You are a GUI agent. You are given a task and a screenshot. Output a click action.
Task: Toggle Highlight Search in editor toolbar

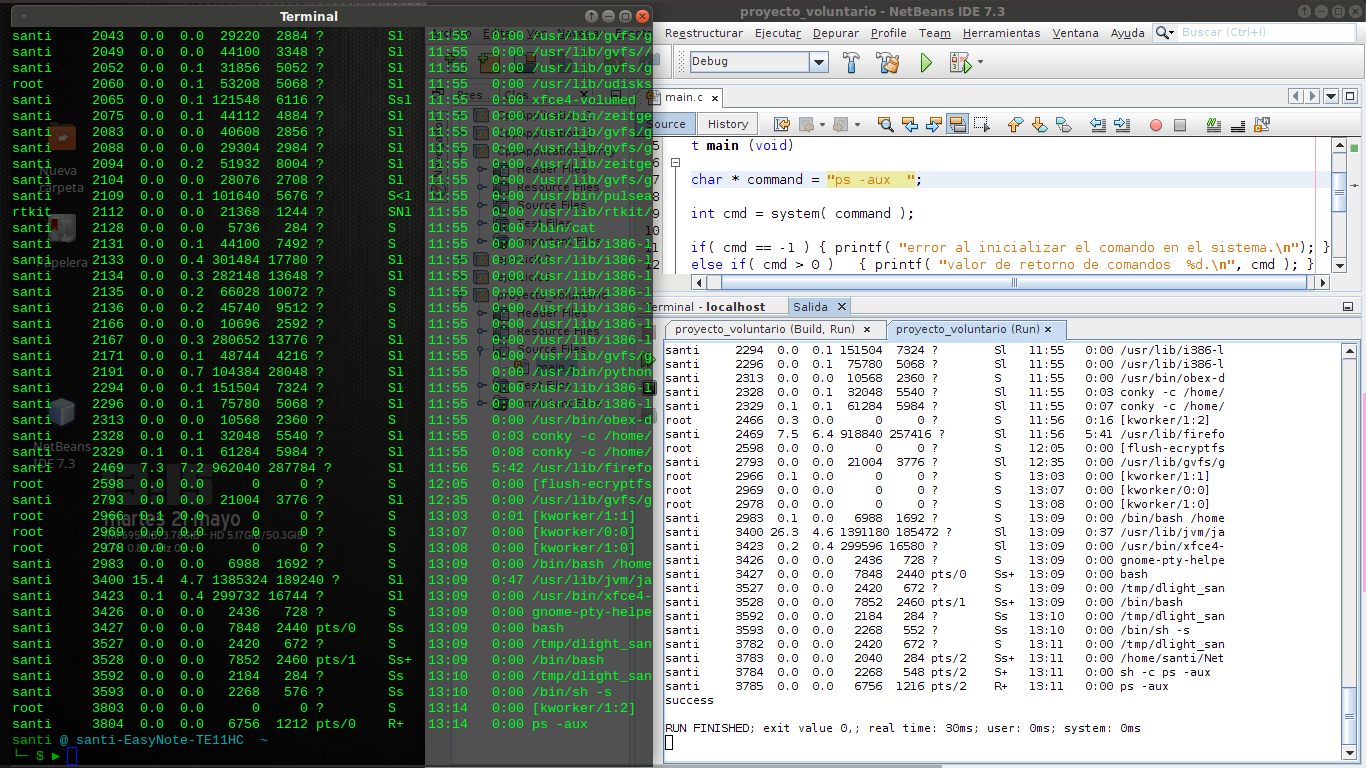tap(958, 125)
